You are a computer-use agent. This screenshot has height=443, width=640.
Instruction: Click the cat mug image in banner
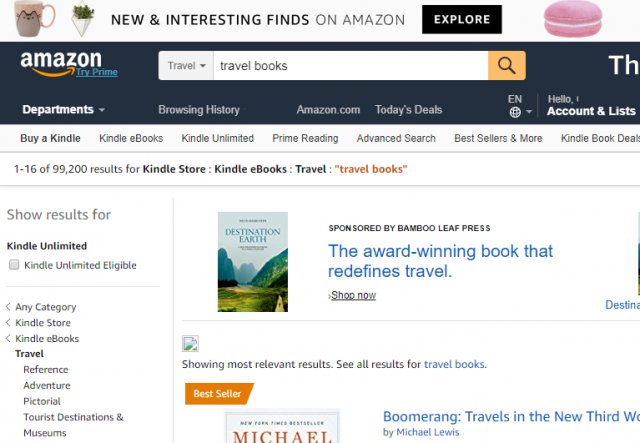point(33,18)
